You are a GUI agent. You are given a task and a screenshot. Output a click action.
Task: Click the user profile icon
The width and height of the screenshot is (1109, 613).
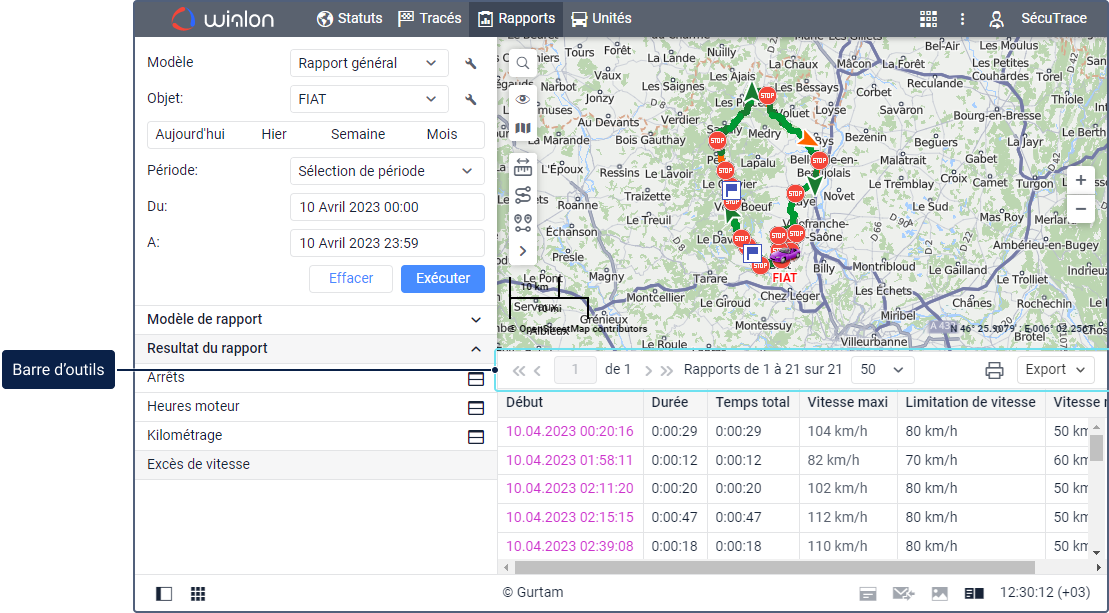997,19
